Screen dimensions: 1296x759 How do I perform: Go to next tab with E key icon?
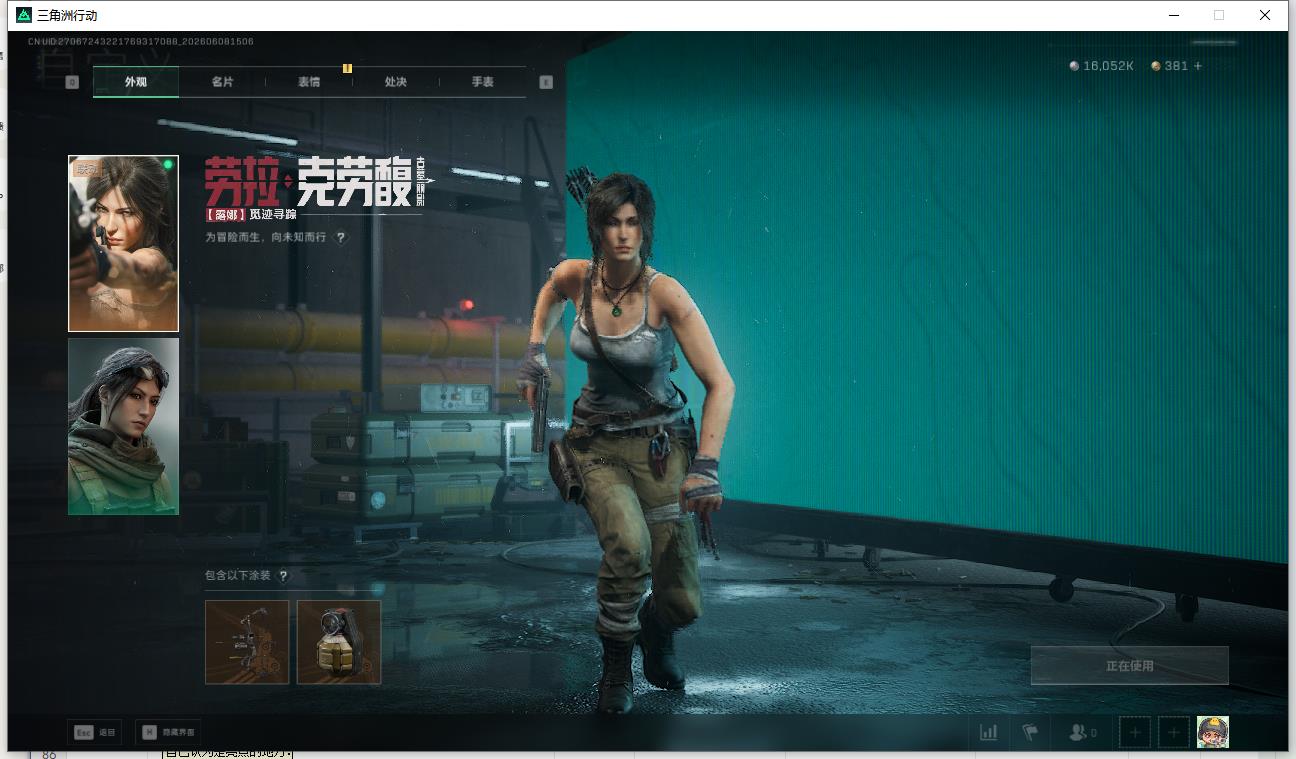[x=546, y=82]
